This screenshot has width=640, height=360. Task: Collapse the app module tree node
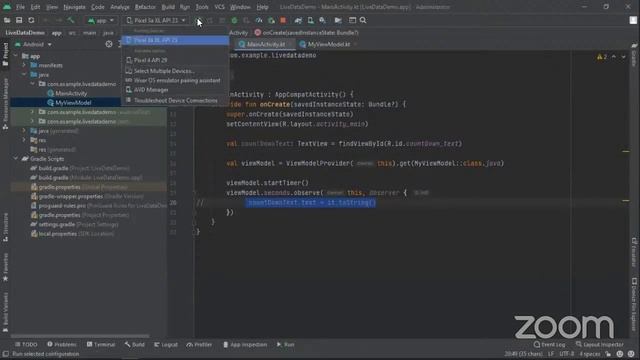coord(16,56)
